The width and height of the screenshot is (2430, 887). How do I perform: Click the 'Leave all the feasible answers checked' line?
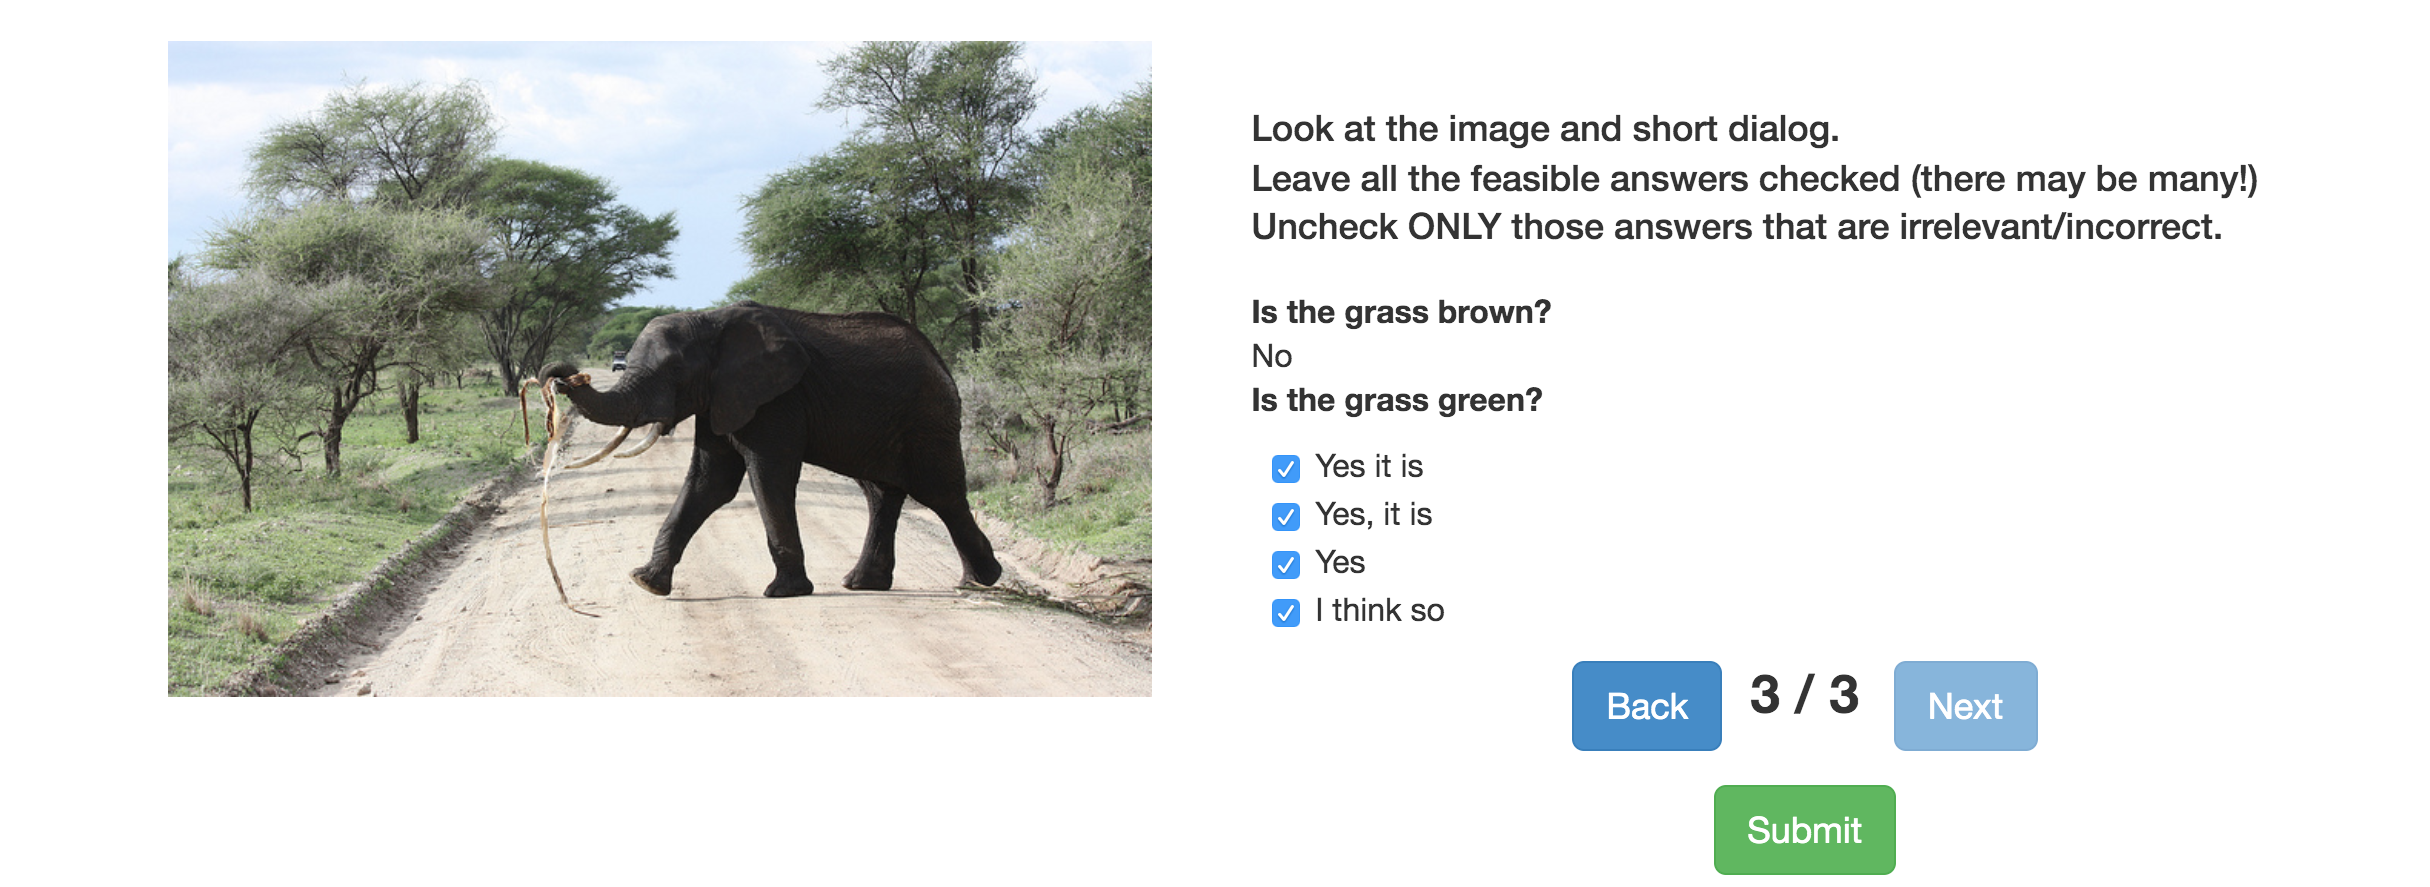click(x=1754, y=179)
